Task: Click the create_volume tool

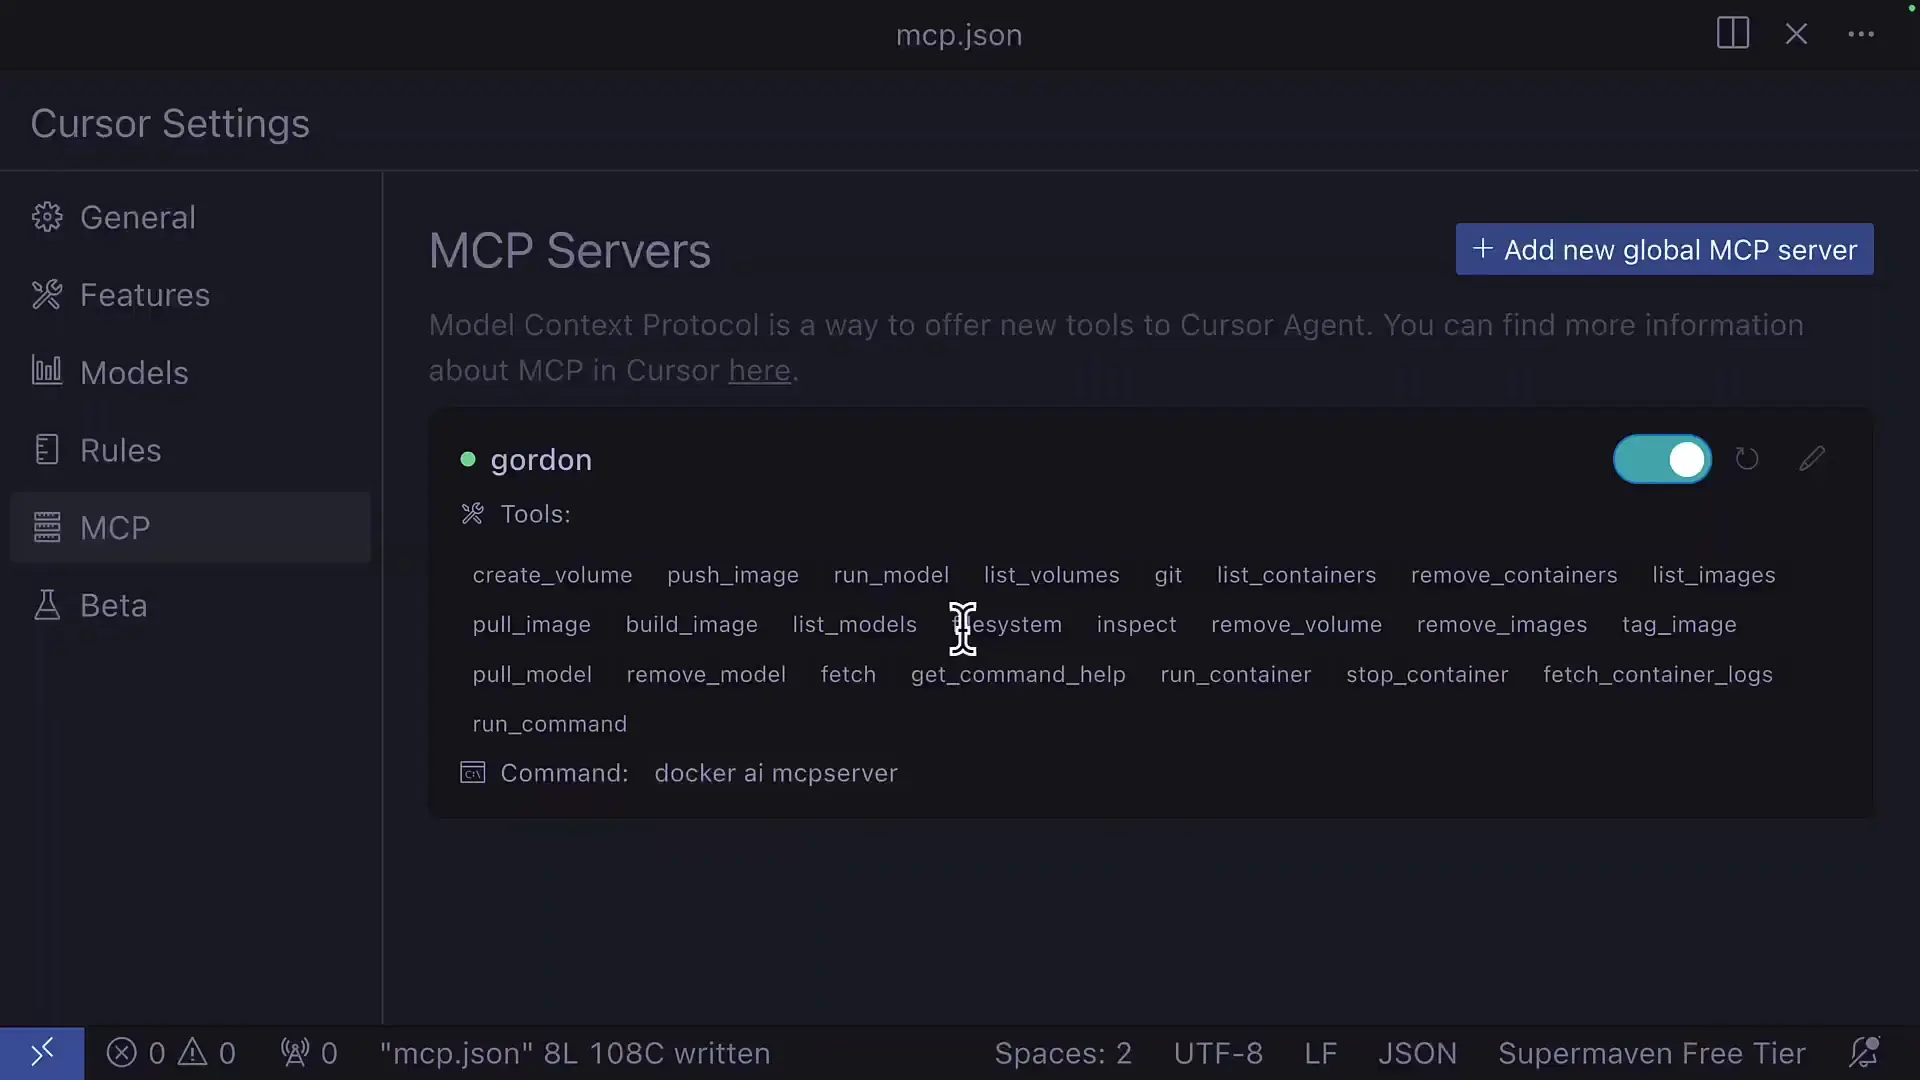Action: [552, 575]
